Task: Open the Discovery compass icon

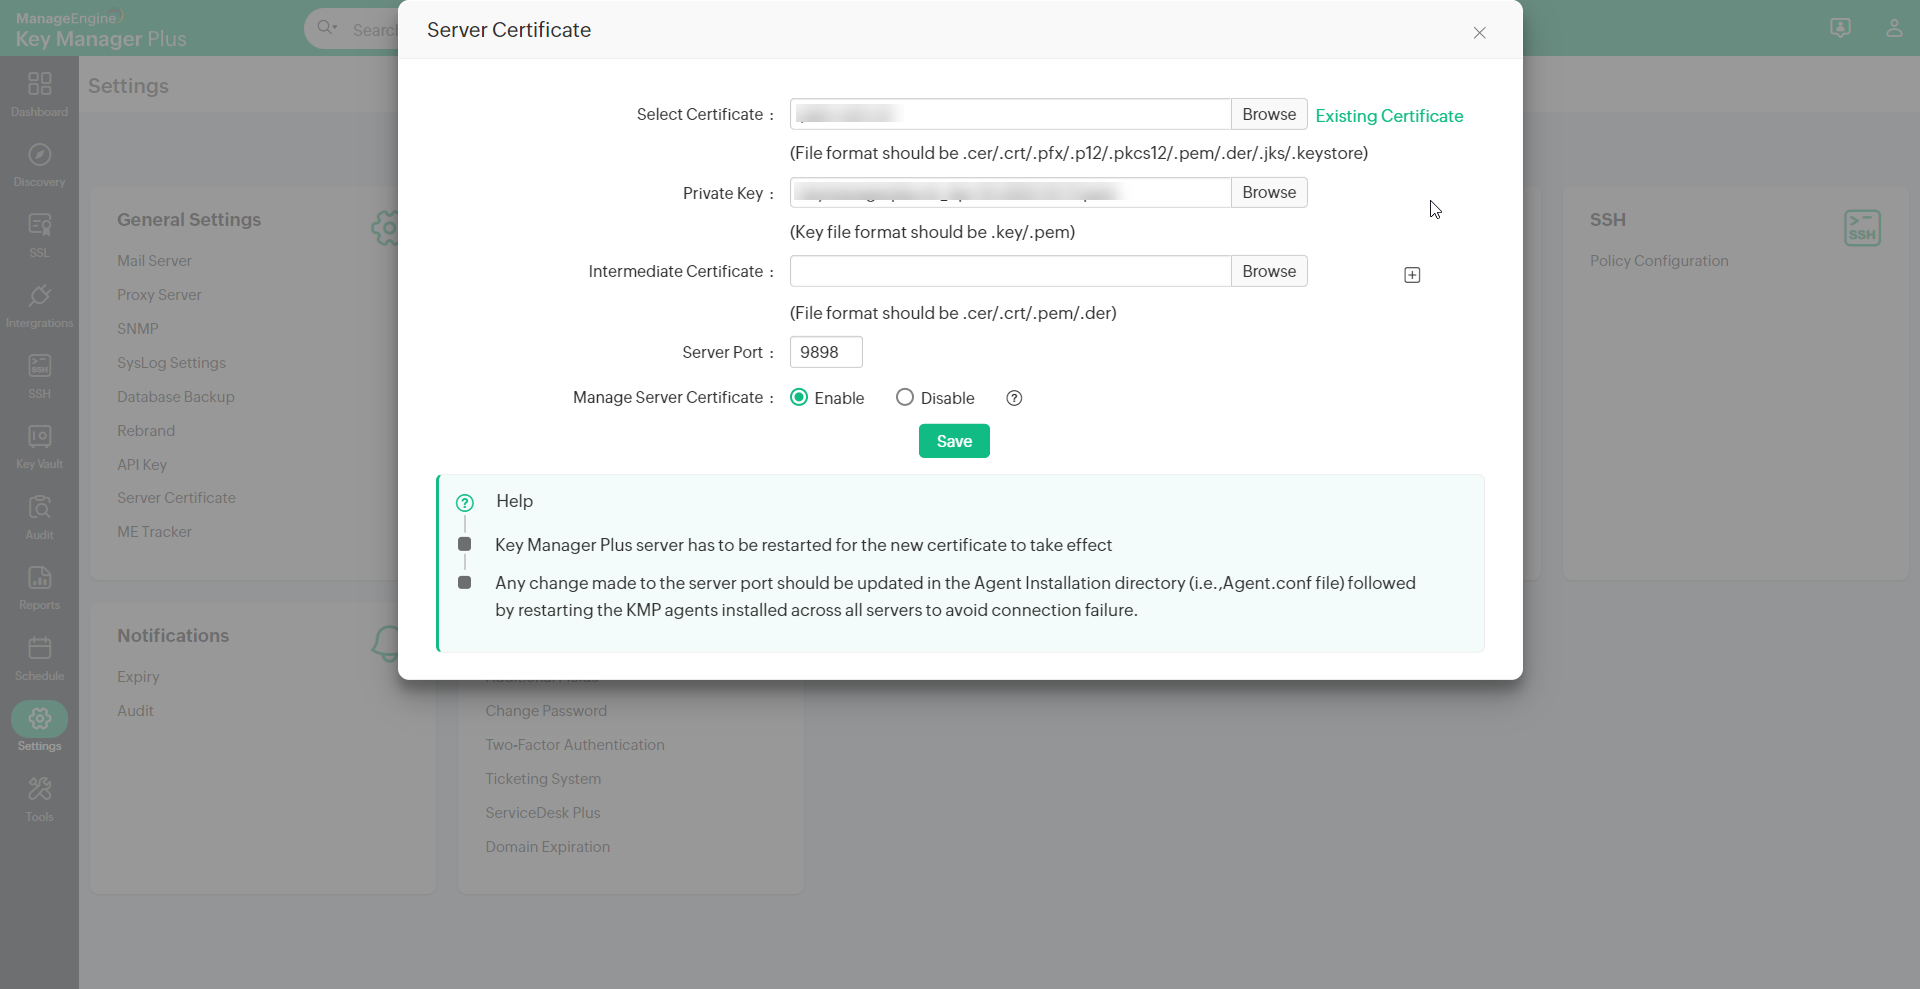Action: (39, 155)
